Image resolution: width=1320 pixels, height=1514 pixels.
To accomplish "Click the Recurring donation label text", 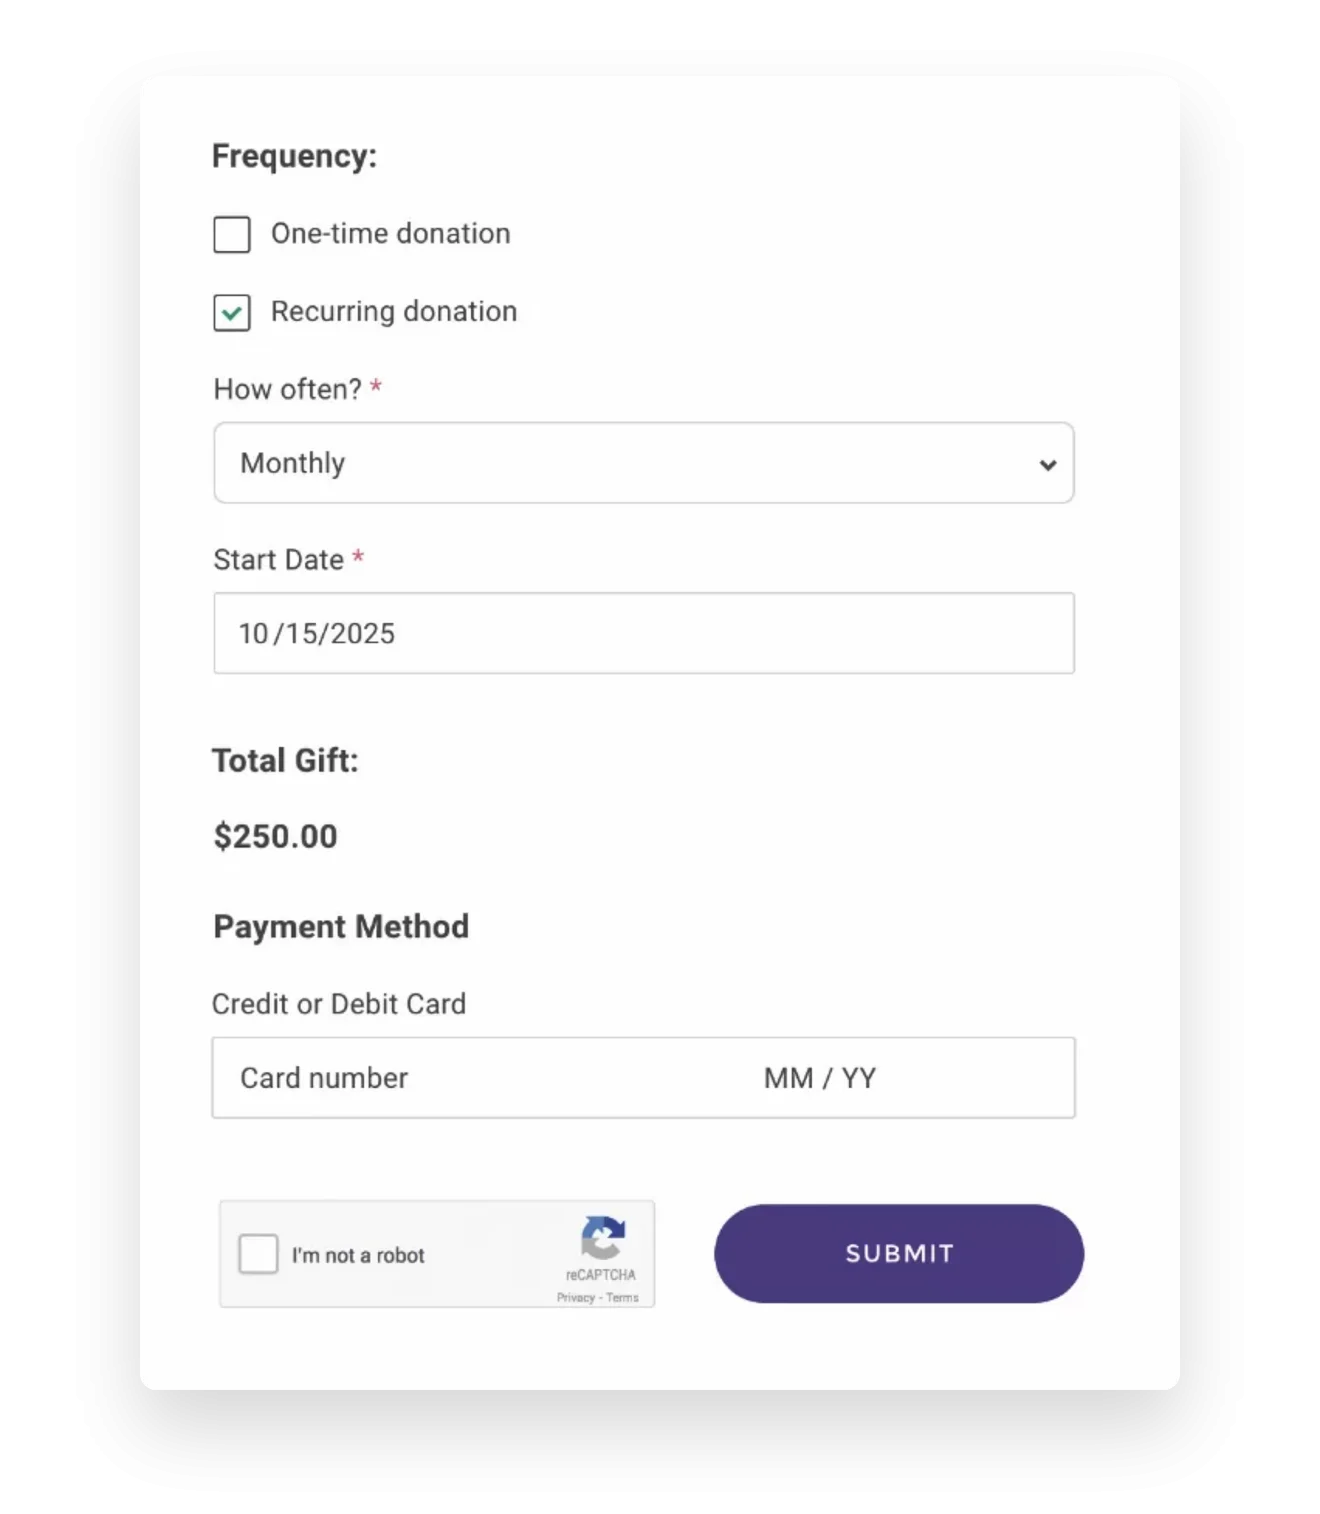I will point(394,312).
